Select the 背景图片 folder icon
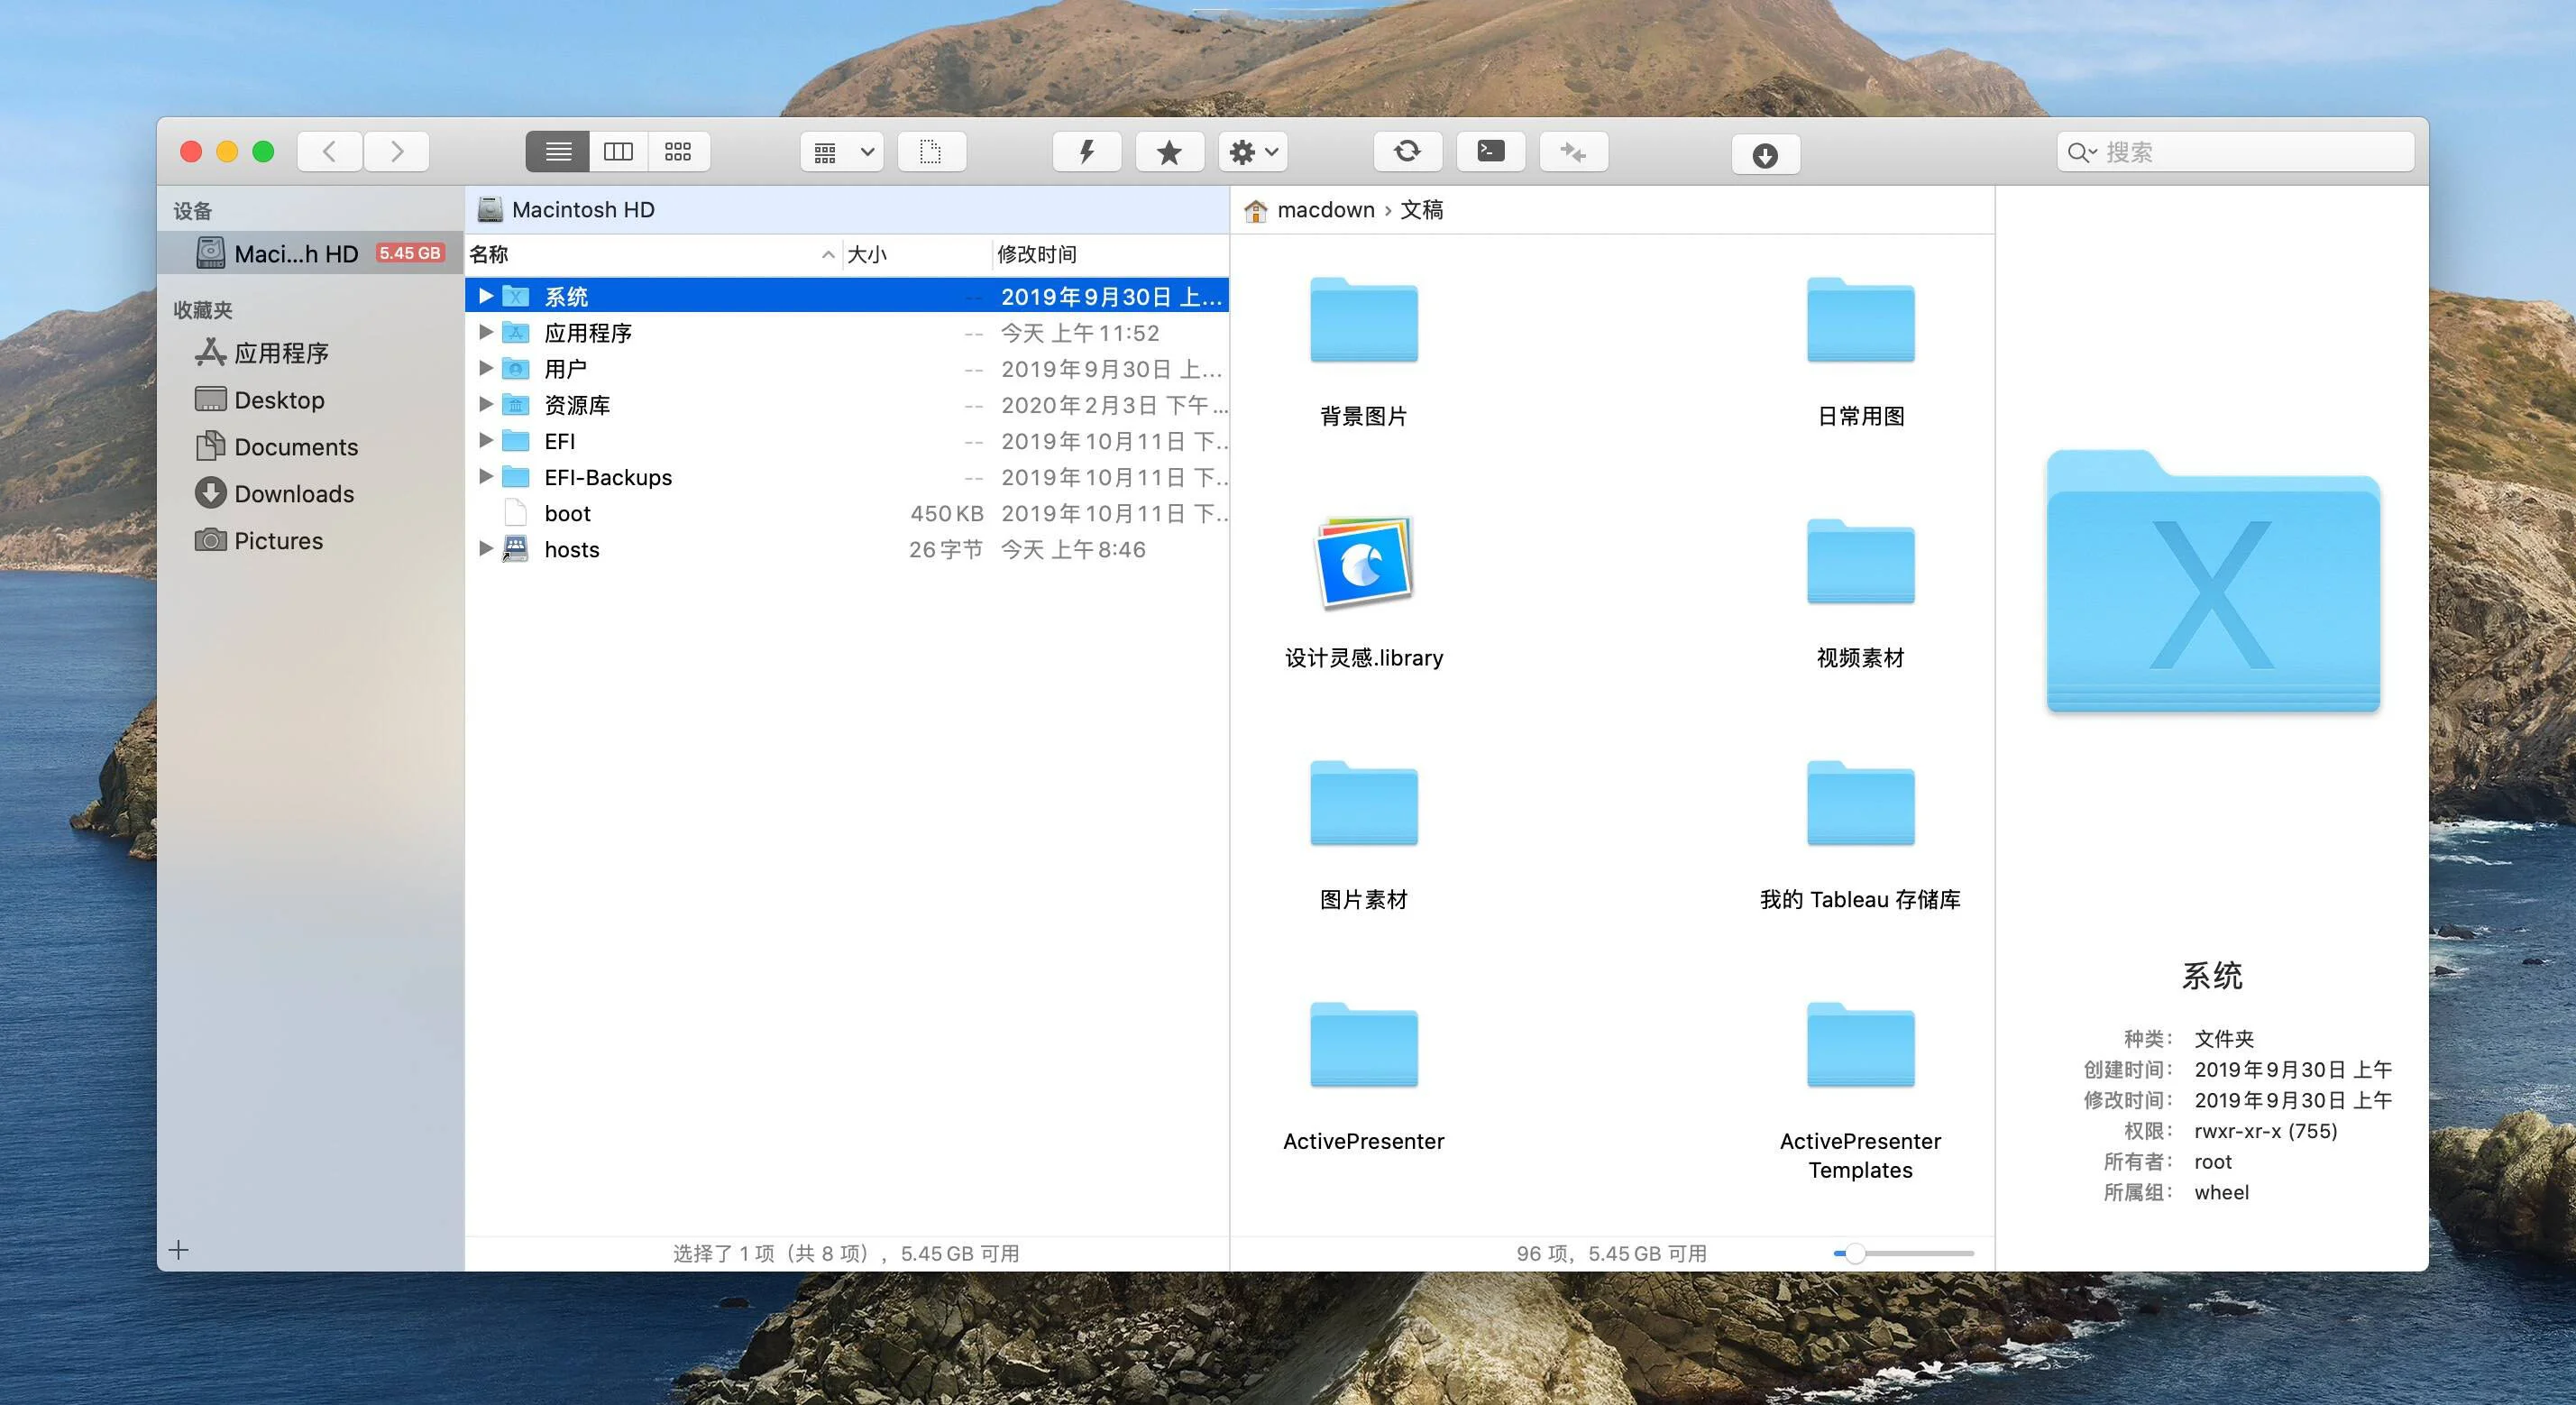 point(1364,320)
